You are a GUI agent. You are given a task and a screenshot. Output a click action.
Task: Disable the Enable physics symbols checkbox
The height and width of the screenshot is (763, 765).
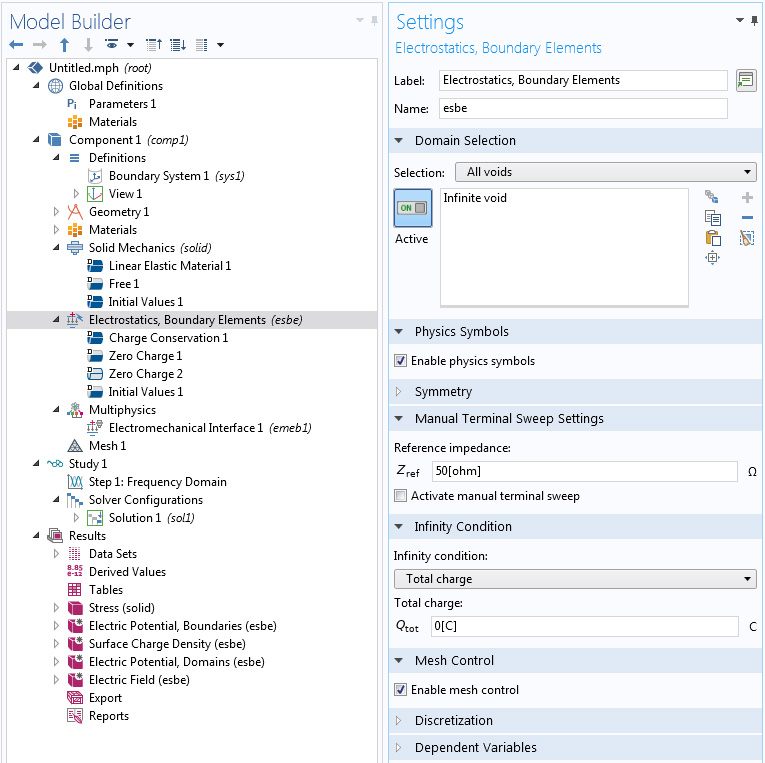coord(401,361)
